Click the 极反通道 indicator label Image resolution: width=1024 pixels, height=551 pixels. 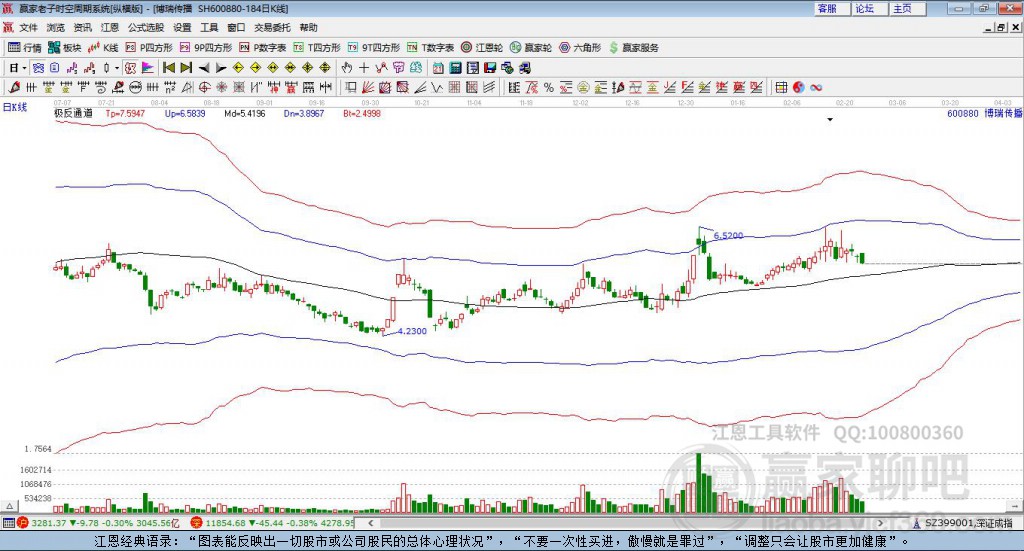tap(74, 114)
